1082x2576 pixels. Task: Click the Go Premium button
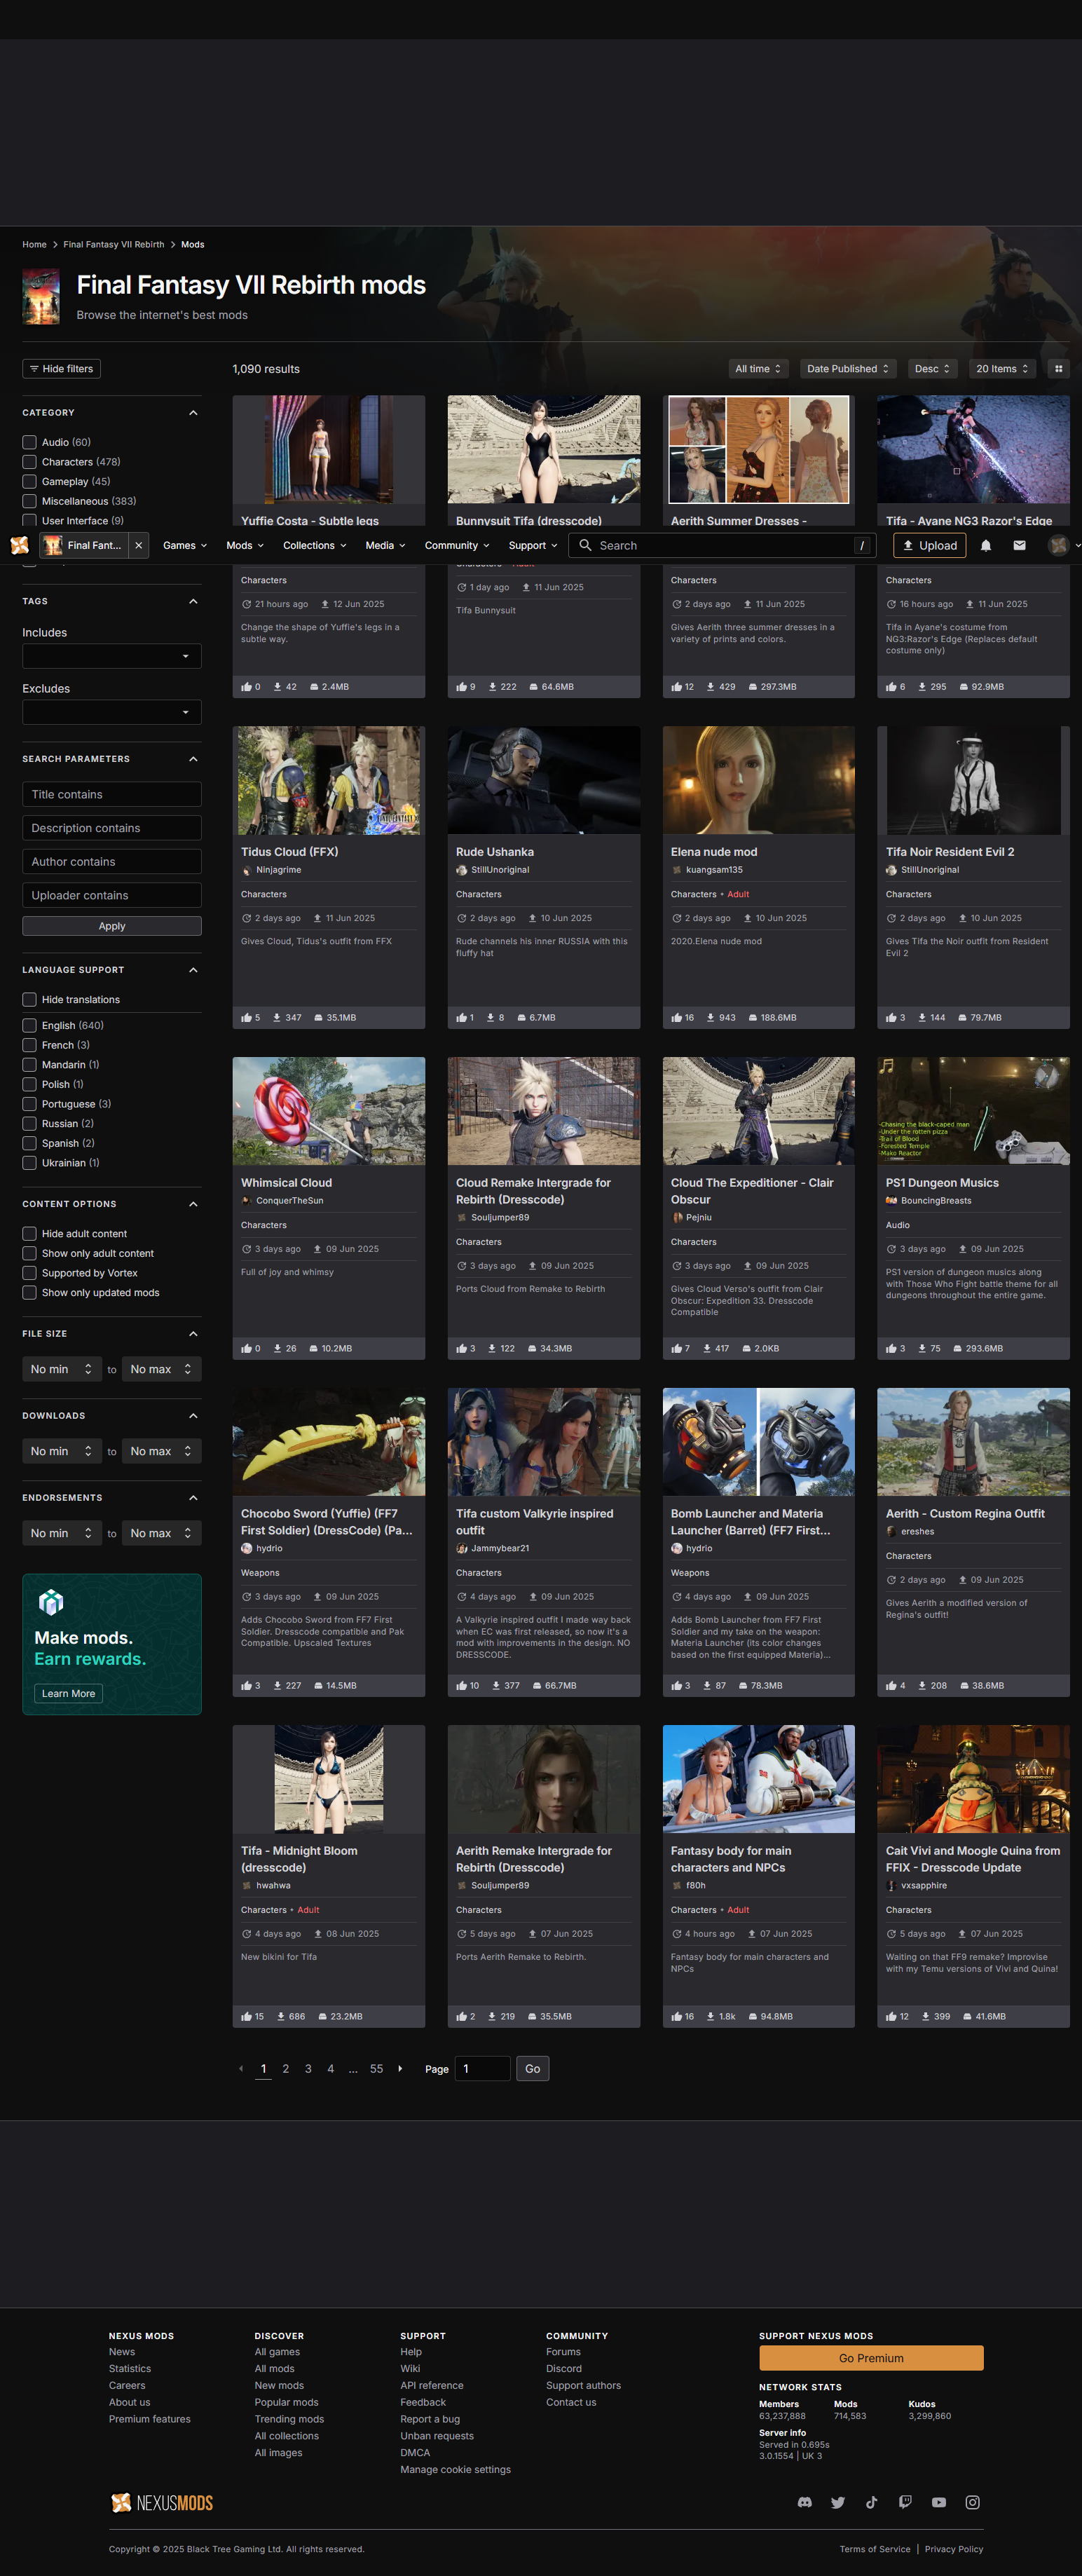[x=871, y=2358]
